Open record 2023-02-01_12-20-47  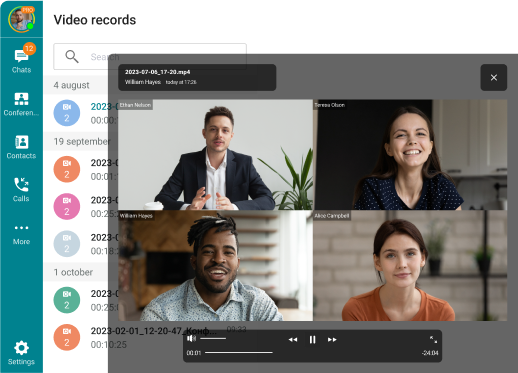154,331
